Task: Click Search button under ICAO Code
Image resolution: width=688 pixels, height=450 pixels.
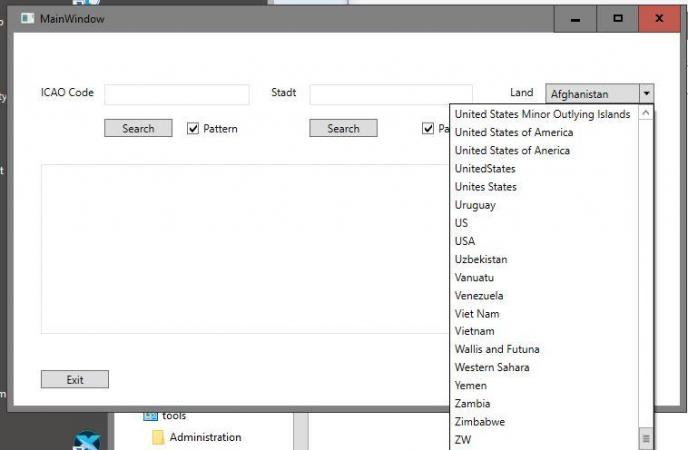Action: coord(138,128)
